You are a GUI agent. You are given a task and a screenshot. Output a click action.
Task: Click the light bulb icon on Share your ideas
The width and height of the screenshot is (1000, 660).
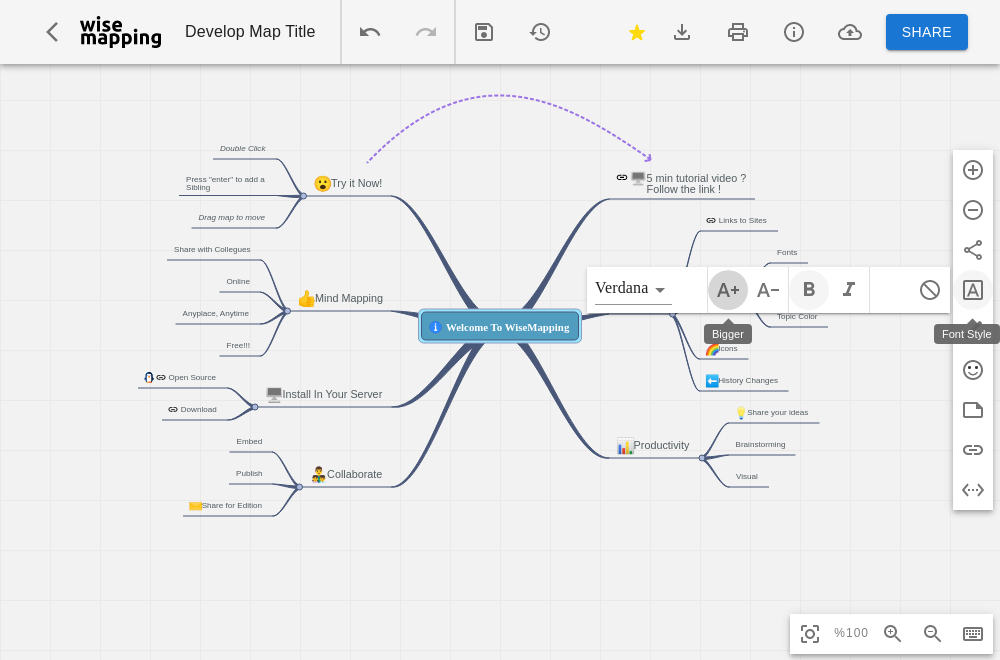point(740,413)
